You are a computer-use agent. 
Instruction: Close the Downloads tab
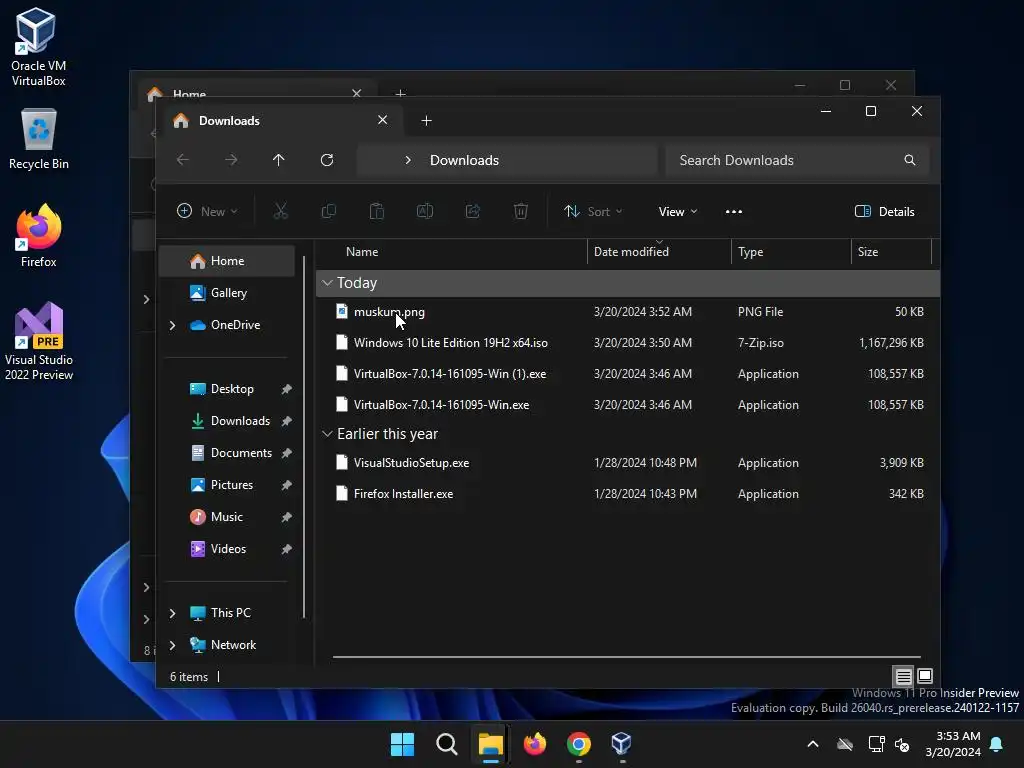click(x=383, y=120)
